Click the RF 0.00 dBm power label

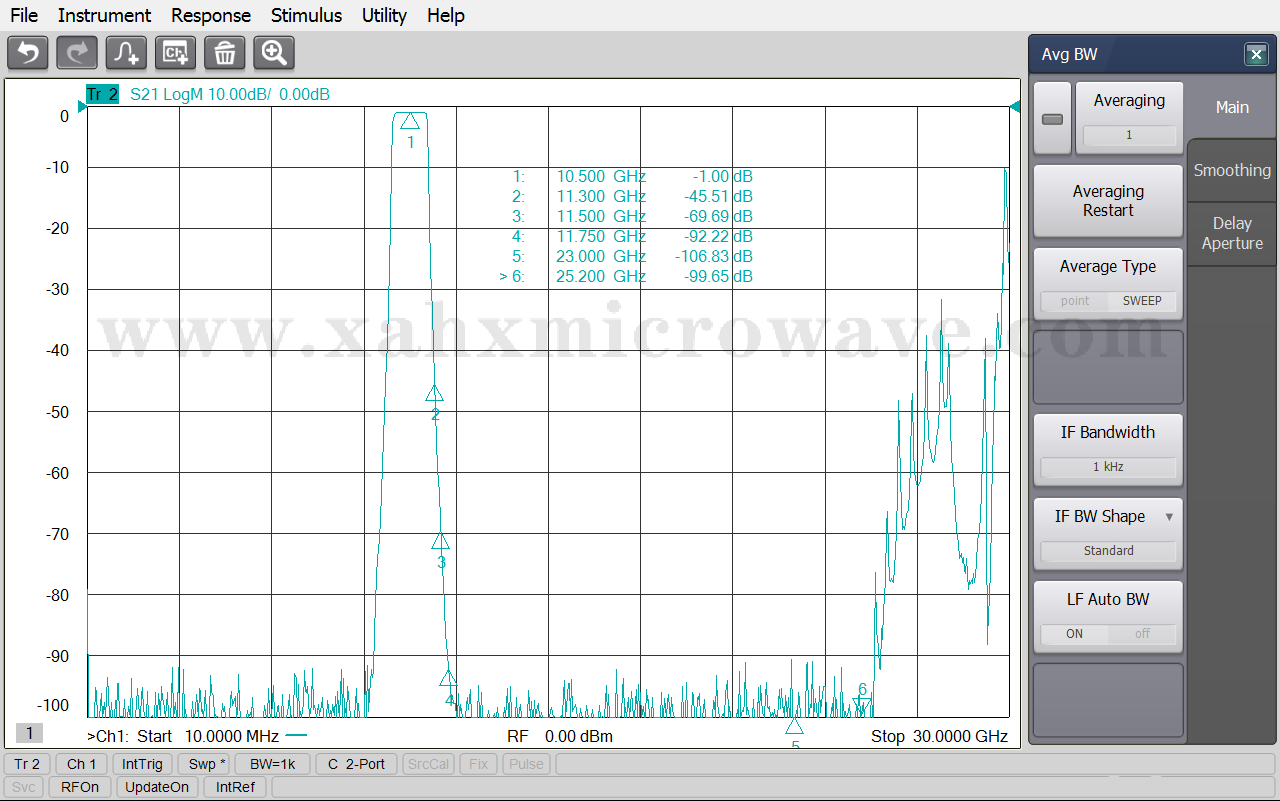(560, 736)
